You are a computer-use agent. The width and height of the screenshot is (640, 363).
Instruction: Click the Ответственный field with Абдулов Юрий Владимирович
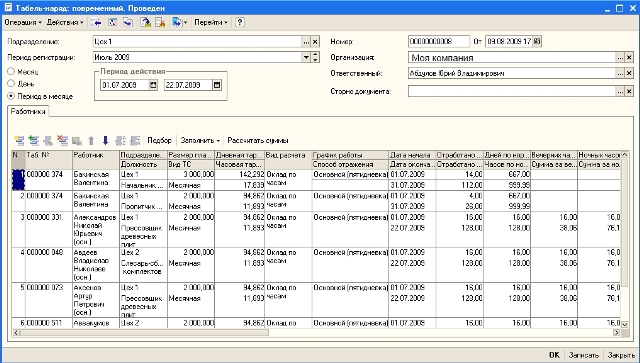[512, 73]
